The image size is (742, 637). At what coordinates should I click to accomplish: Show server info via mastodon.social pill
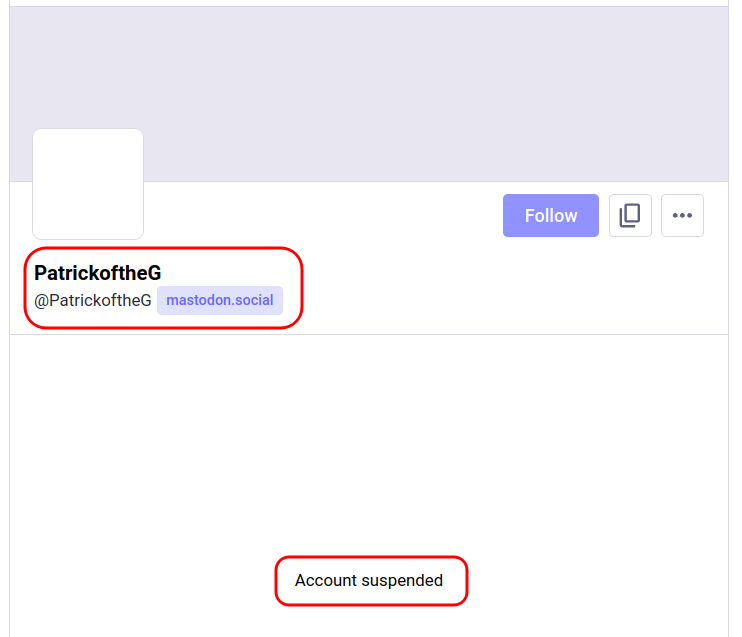coord(220,300)
